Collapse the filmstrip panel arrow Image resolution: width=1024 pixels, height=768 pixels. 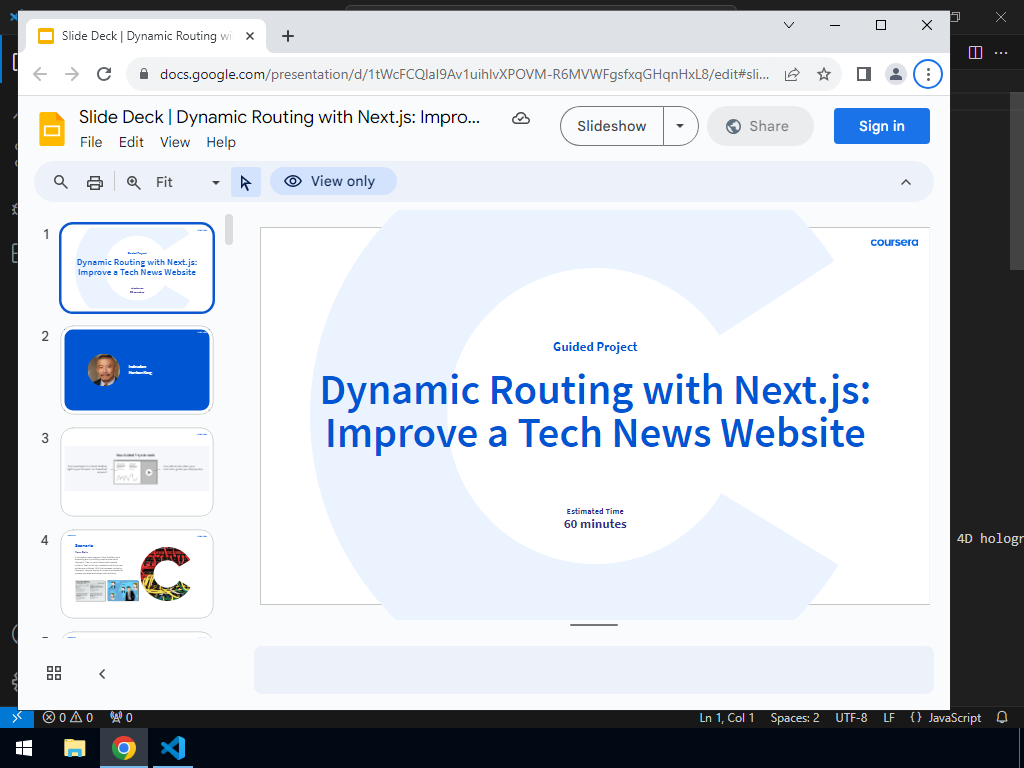click(102, 673)
